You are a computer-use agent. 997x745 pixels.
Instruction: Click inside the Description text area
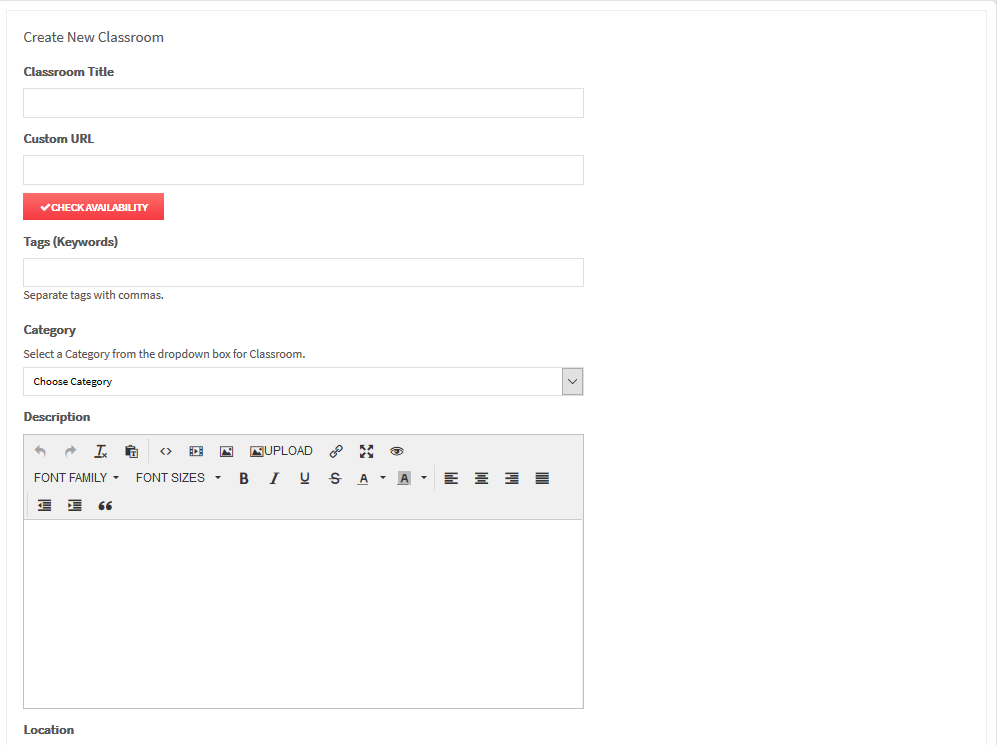303,614
